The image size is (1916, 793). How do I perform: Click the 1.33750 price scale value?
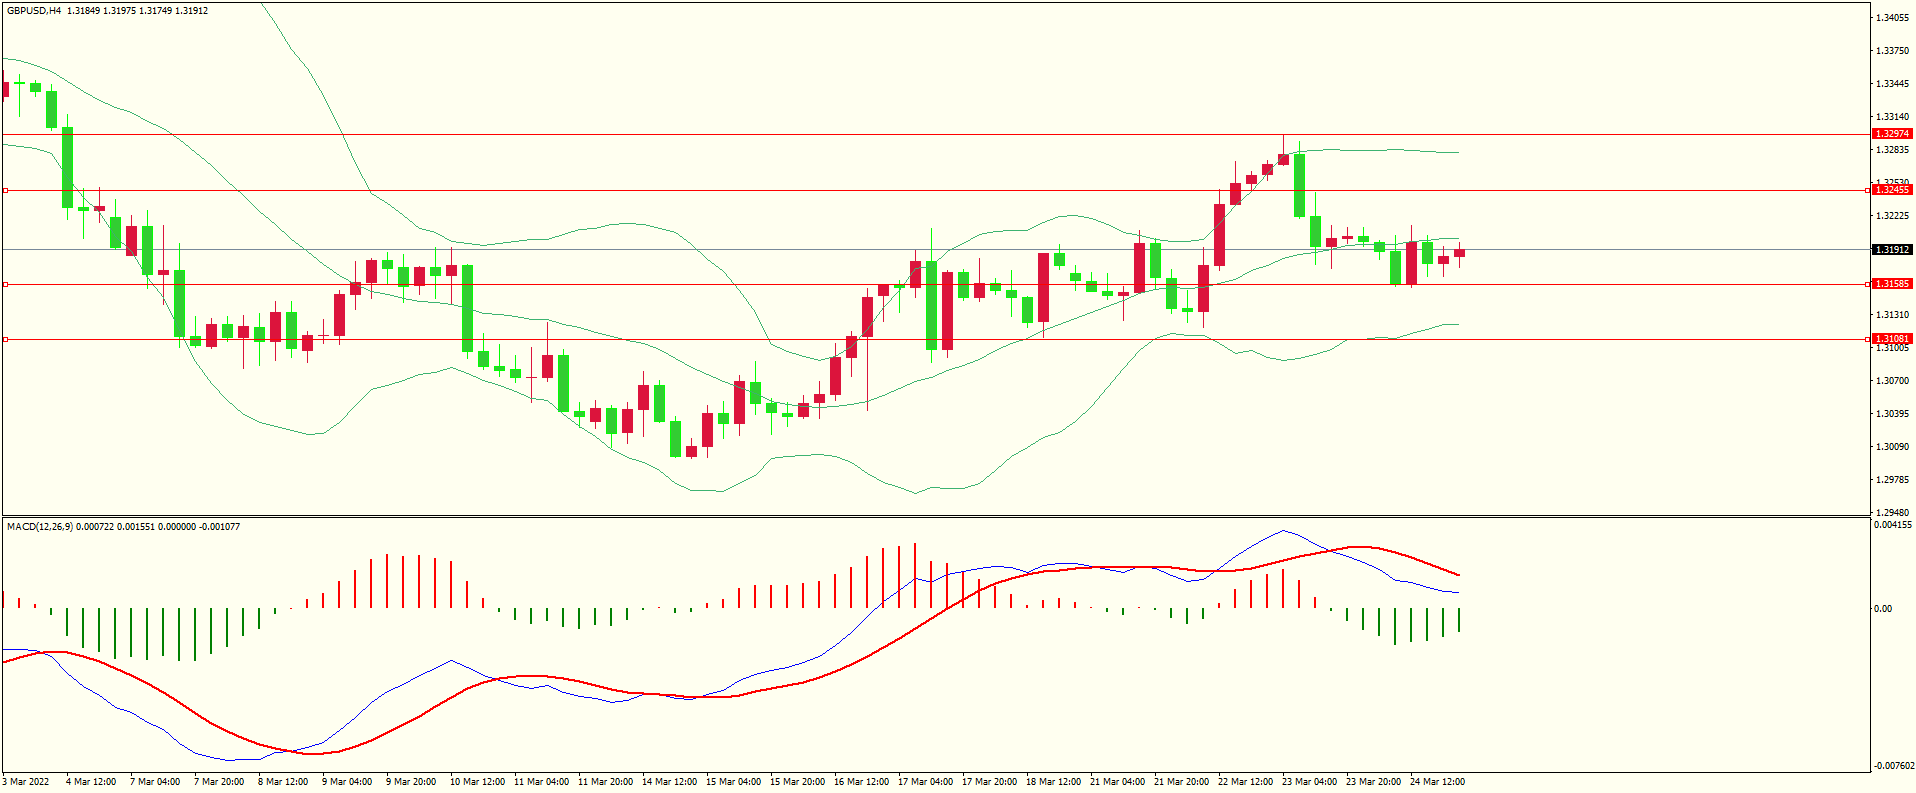coord(1892,51)
